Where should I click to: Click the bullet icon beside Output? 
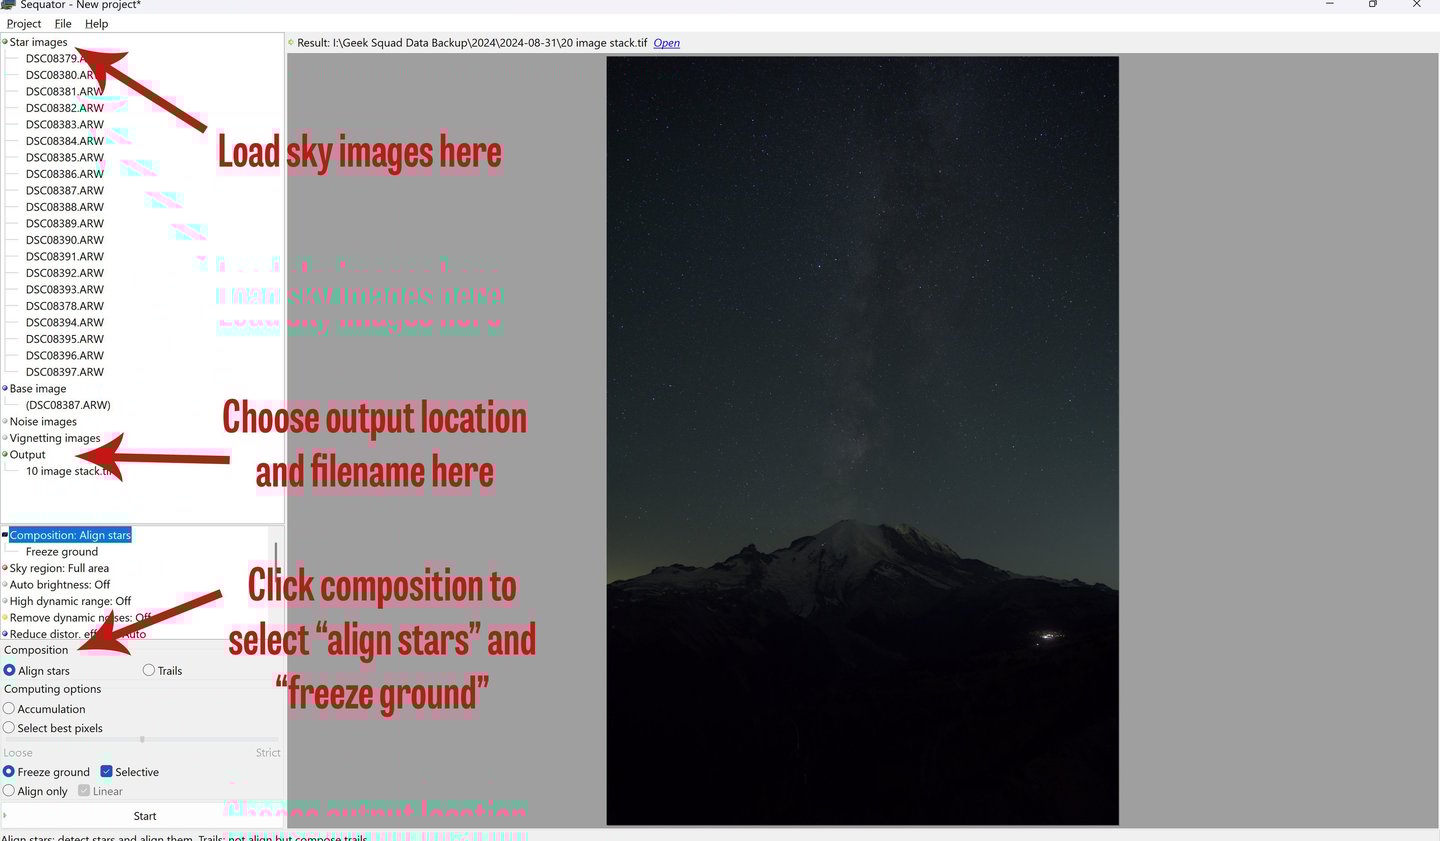tap(5, 454)
